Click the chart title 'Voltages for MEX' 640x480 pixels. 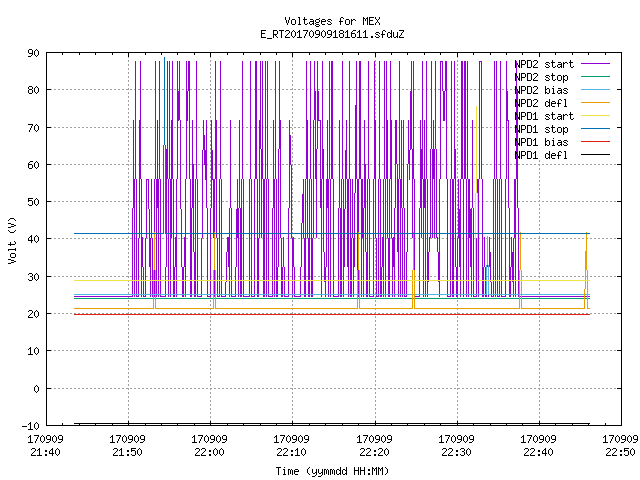332,21
